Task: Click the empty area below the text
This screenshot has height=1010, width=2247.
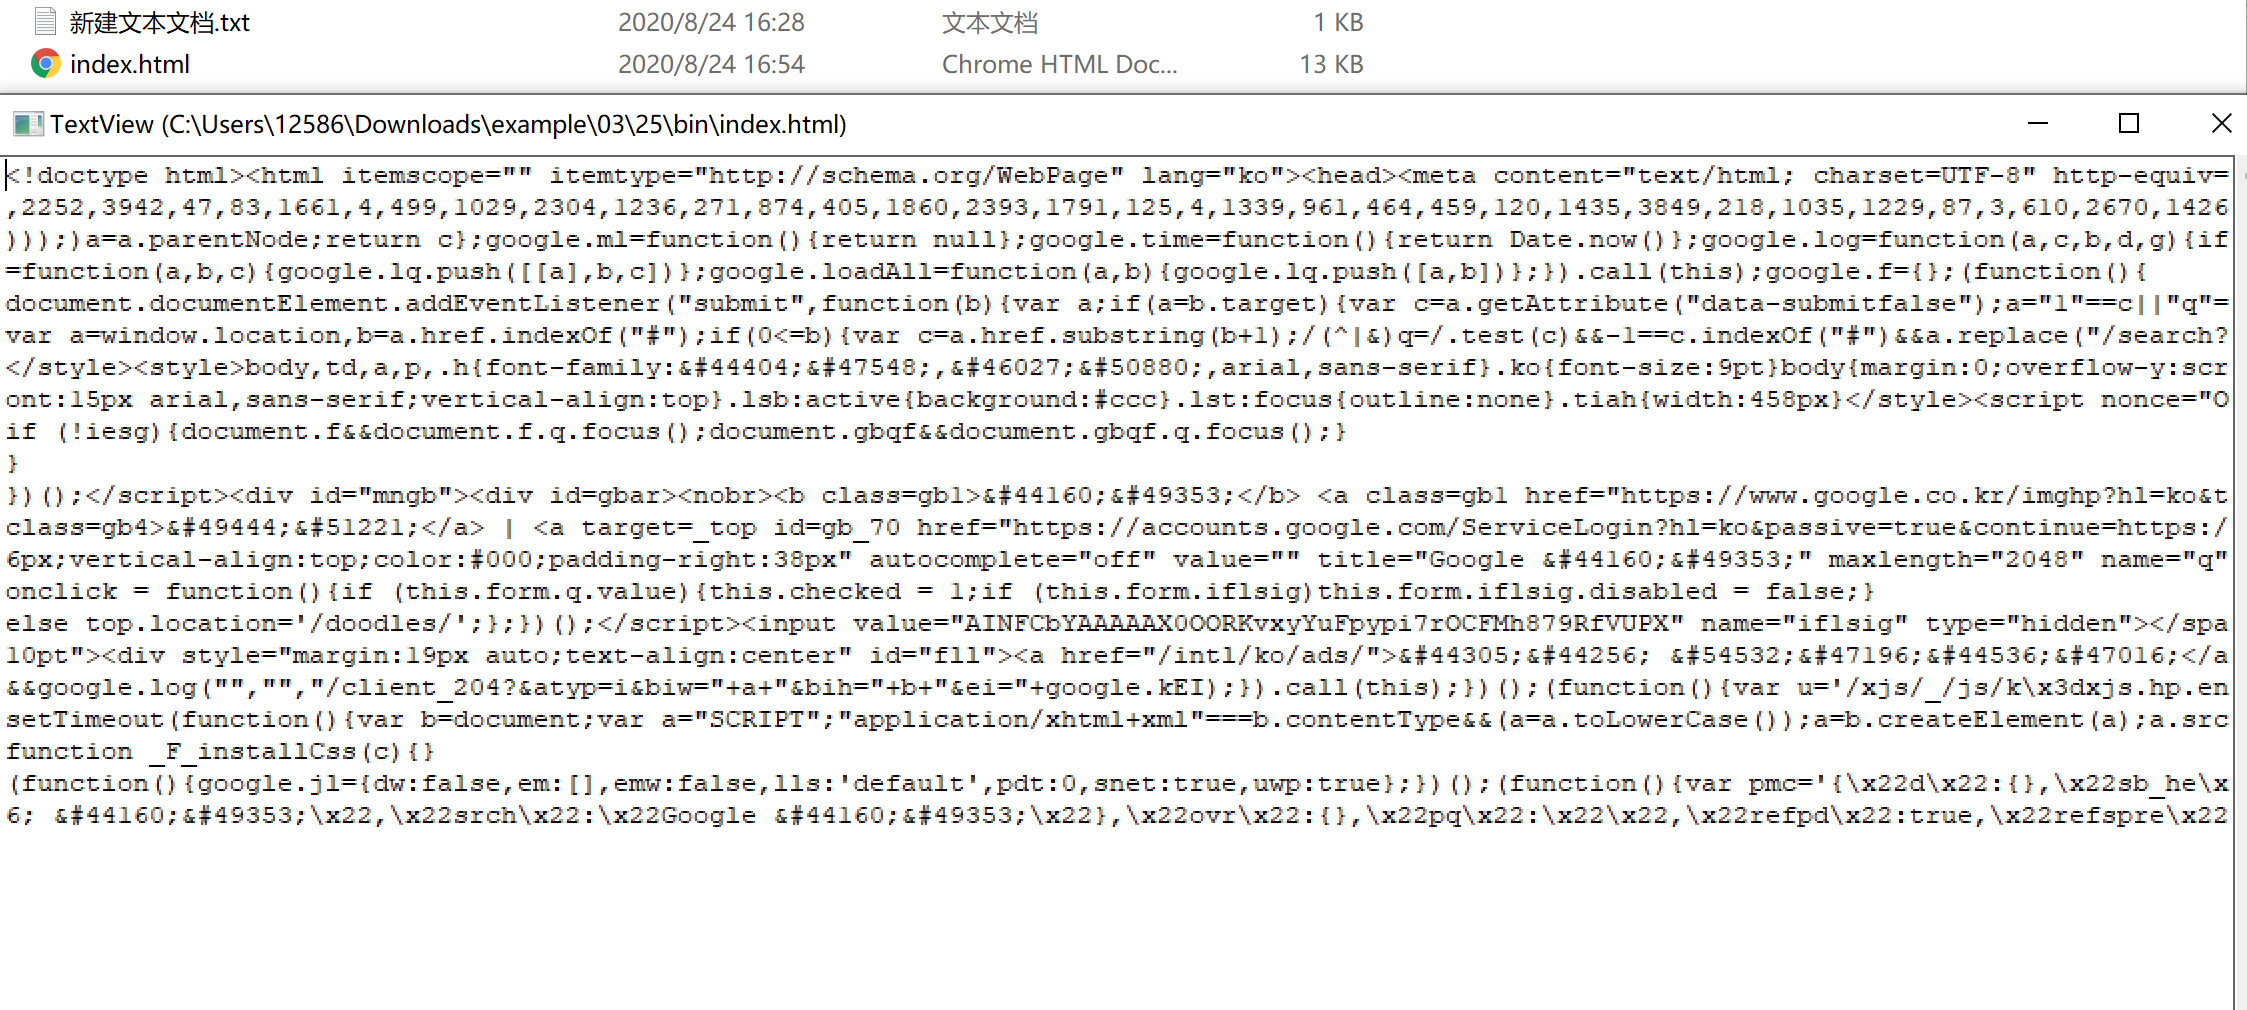Action: pos(1118,920)
